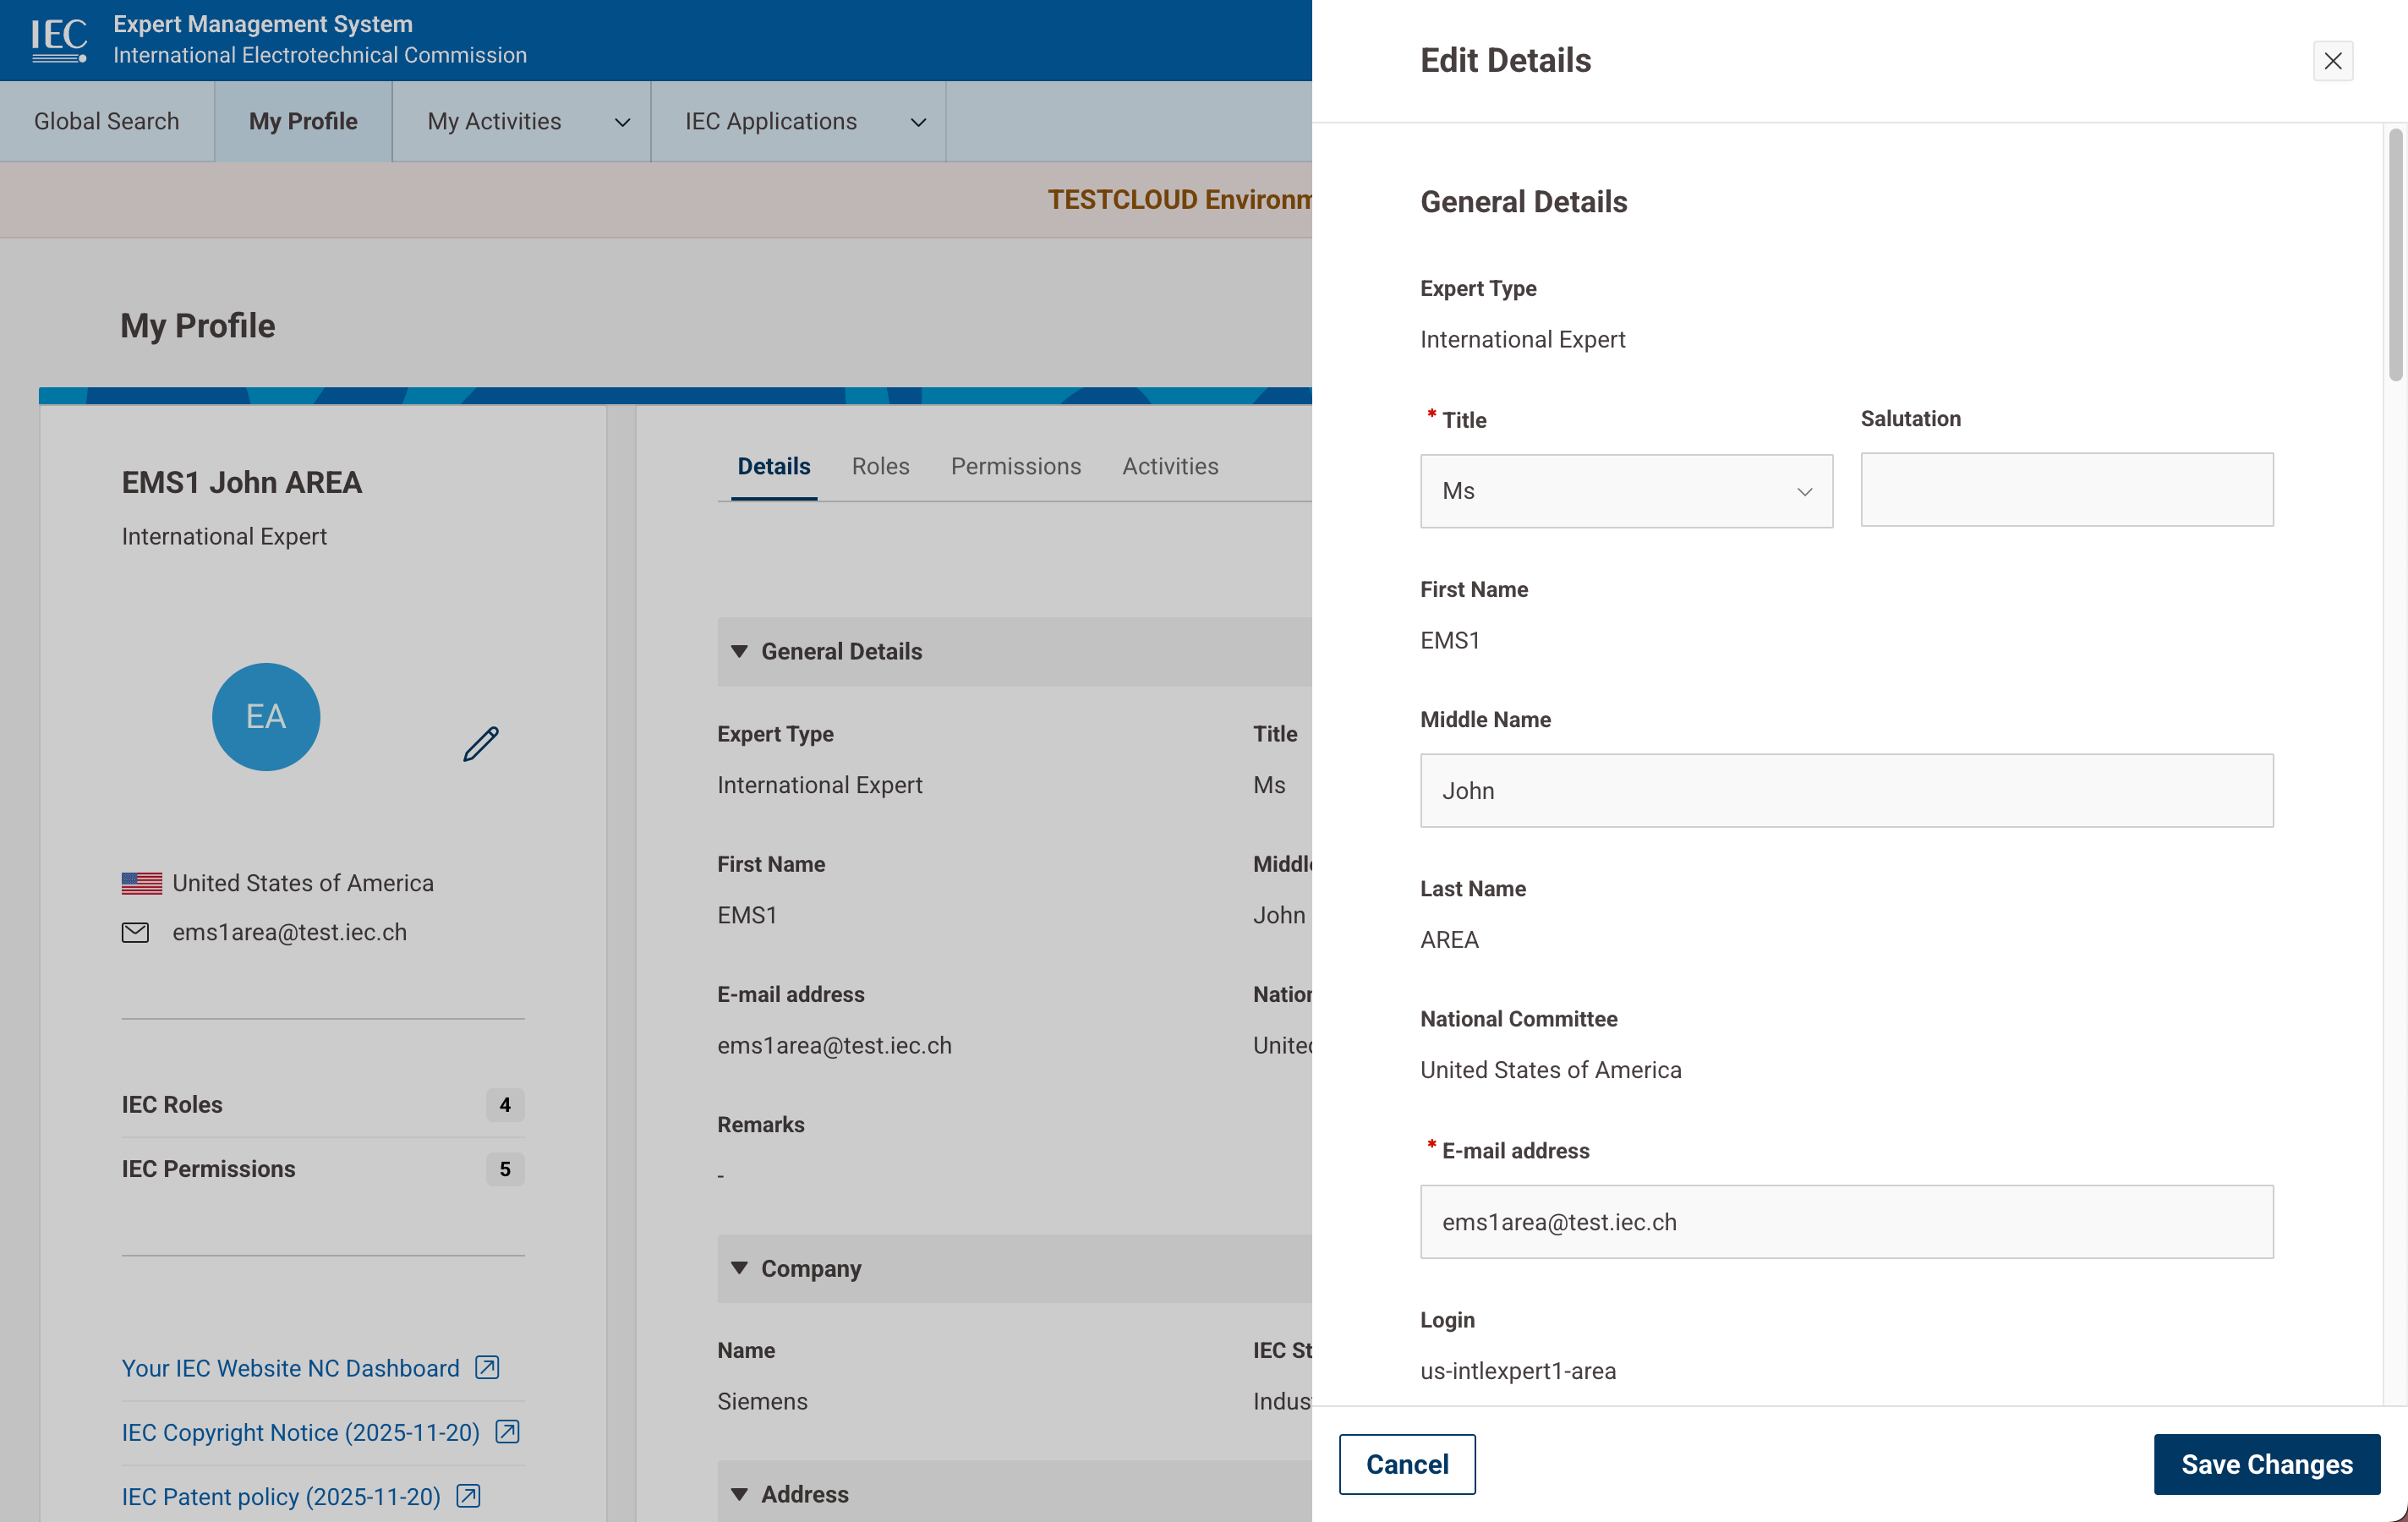Click the United States flag icon
Viewport: 2408px width, 1522px height.
140,882
